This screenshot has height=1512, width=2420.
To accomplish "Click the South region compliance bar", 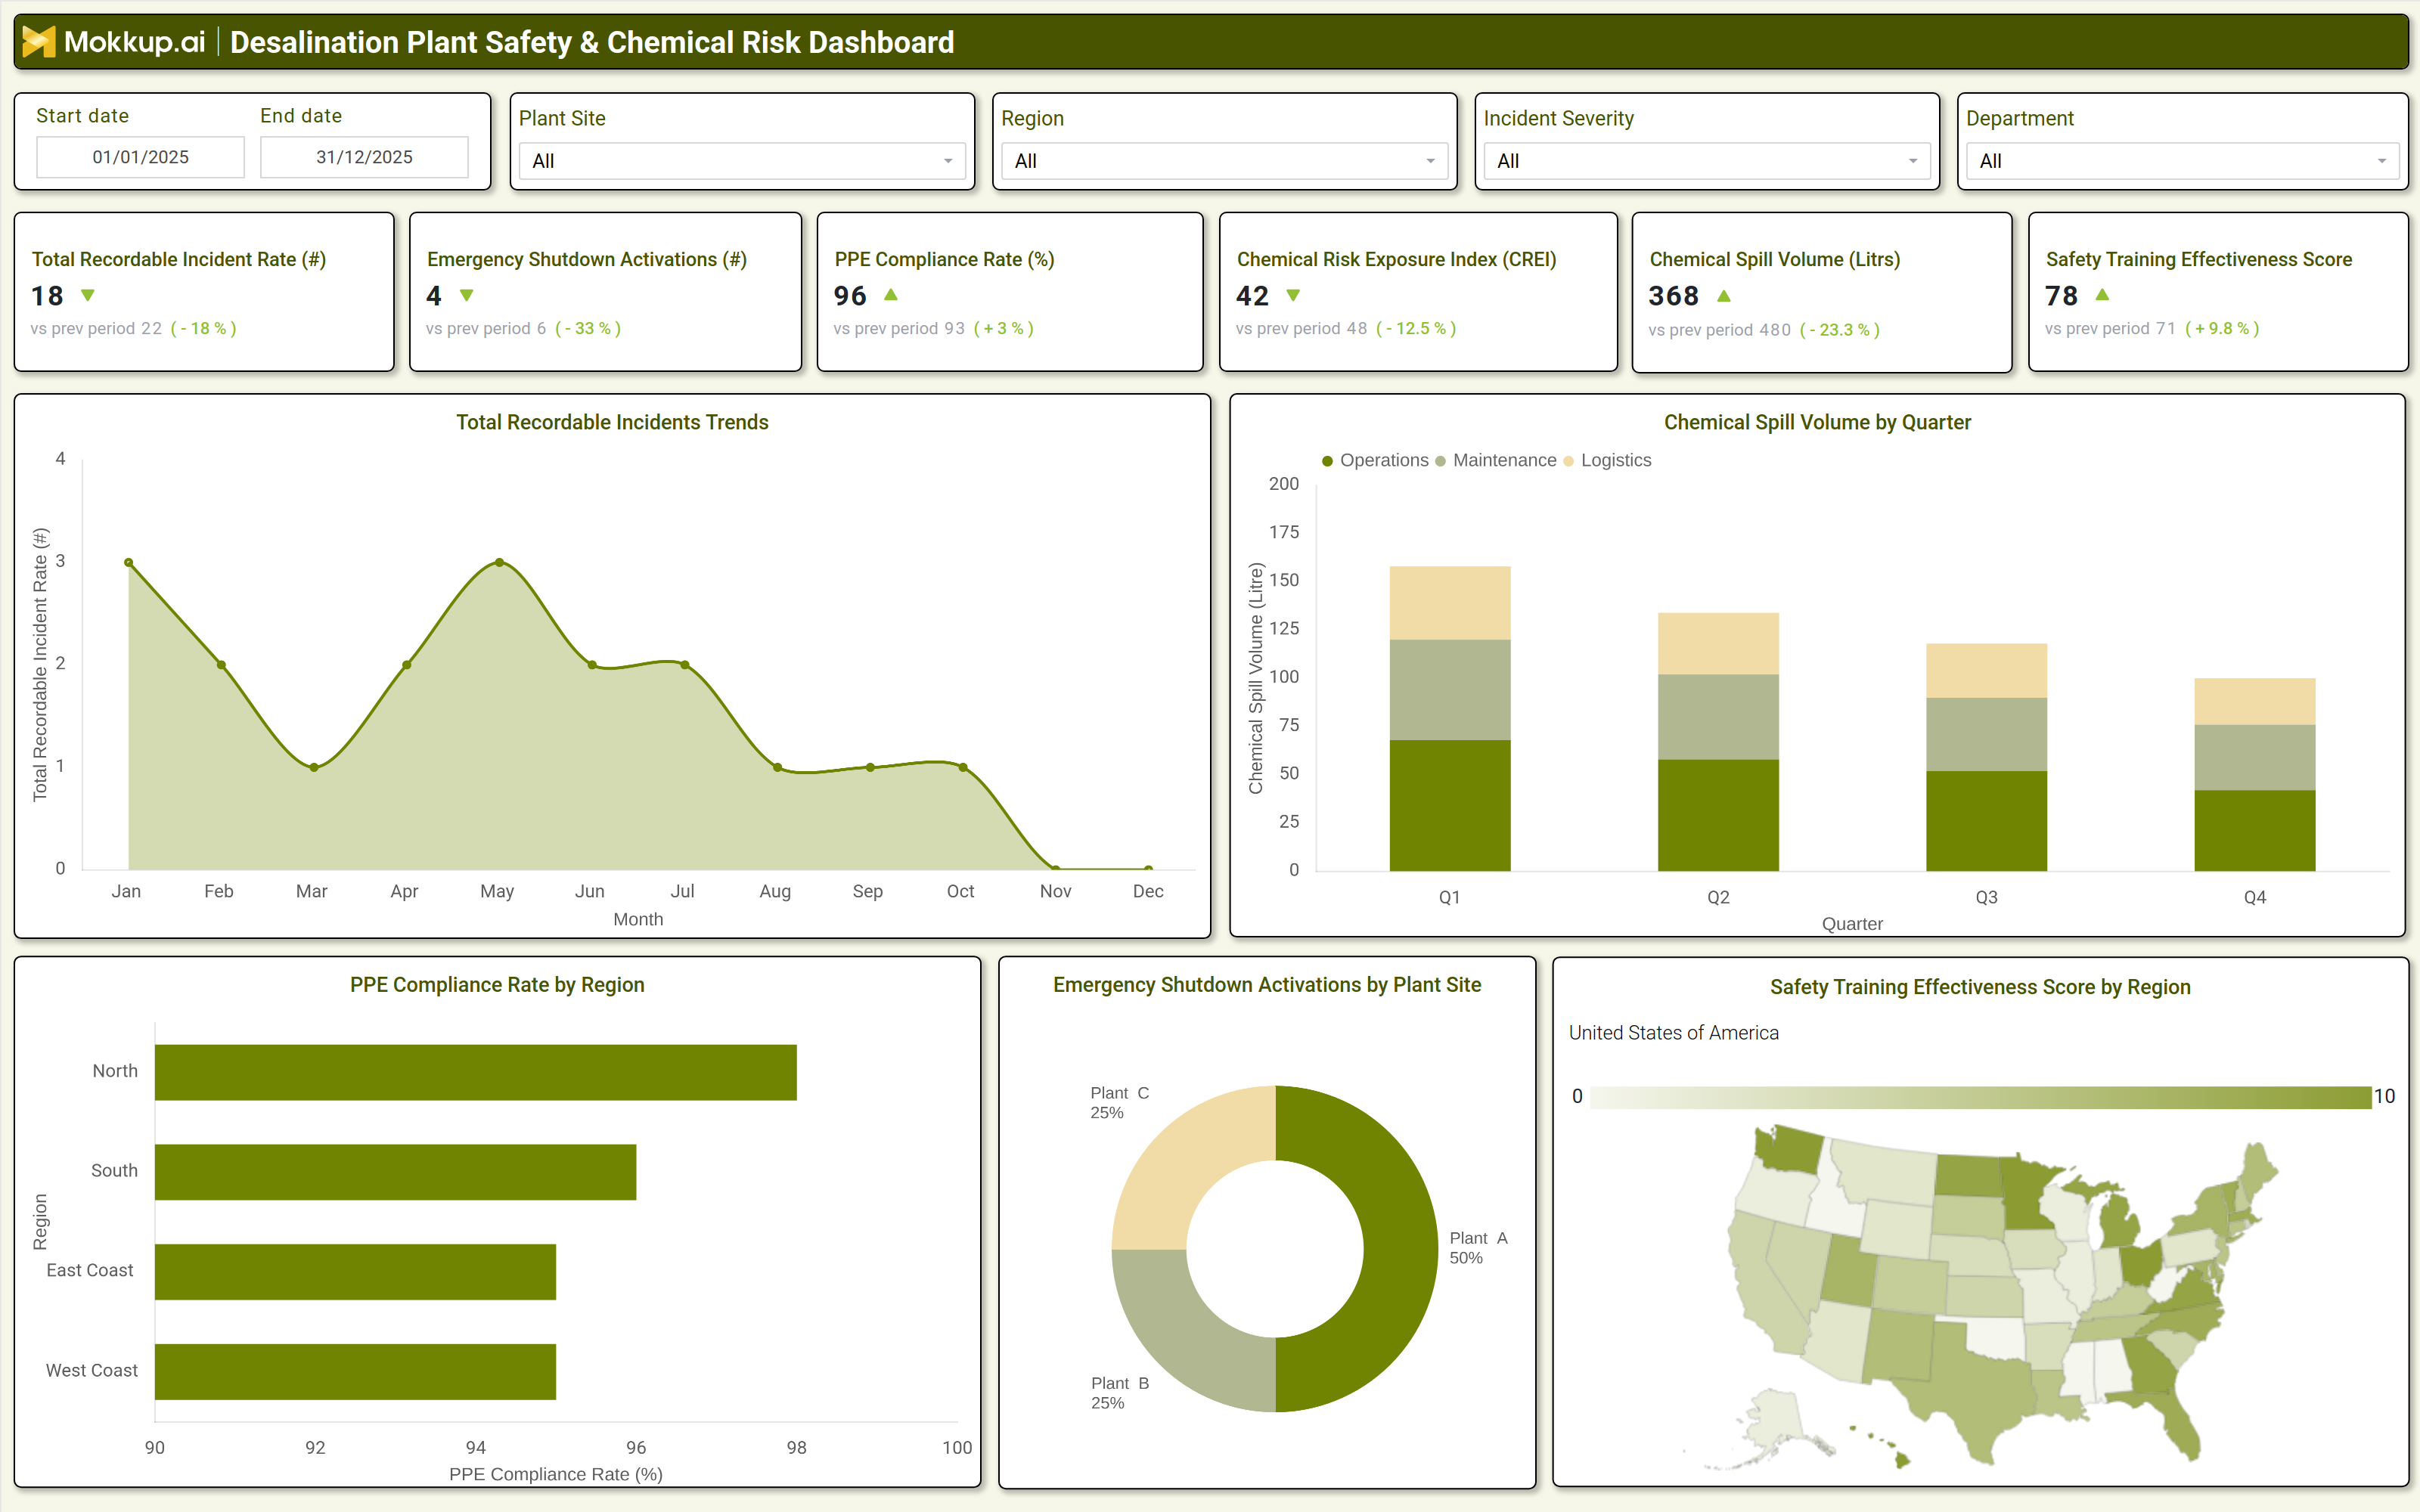I will pyautogui.click(x=395, y=1172).
